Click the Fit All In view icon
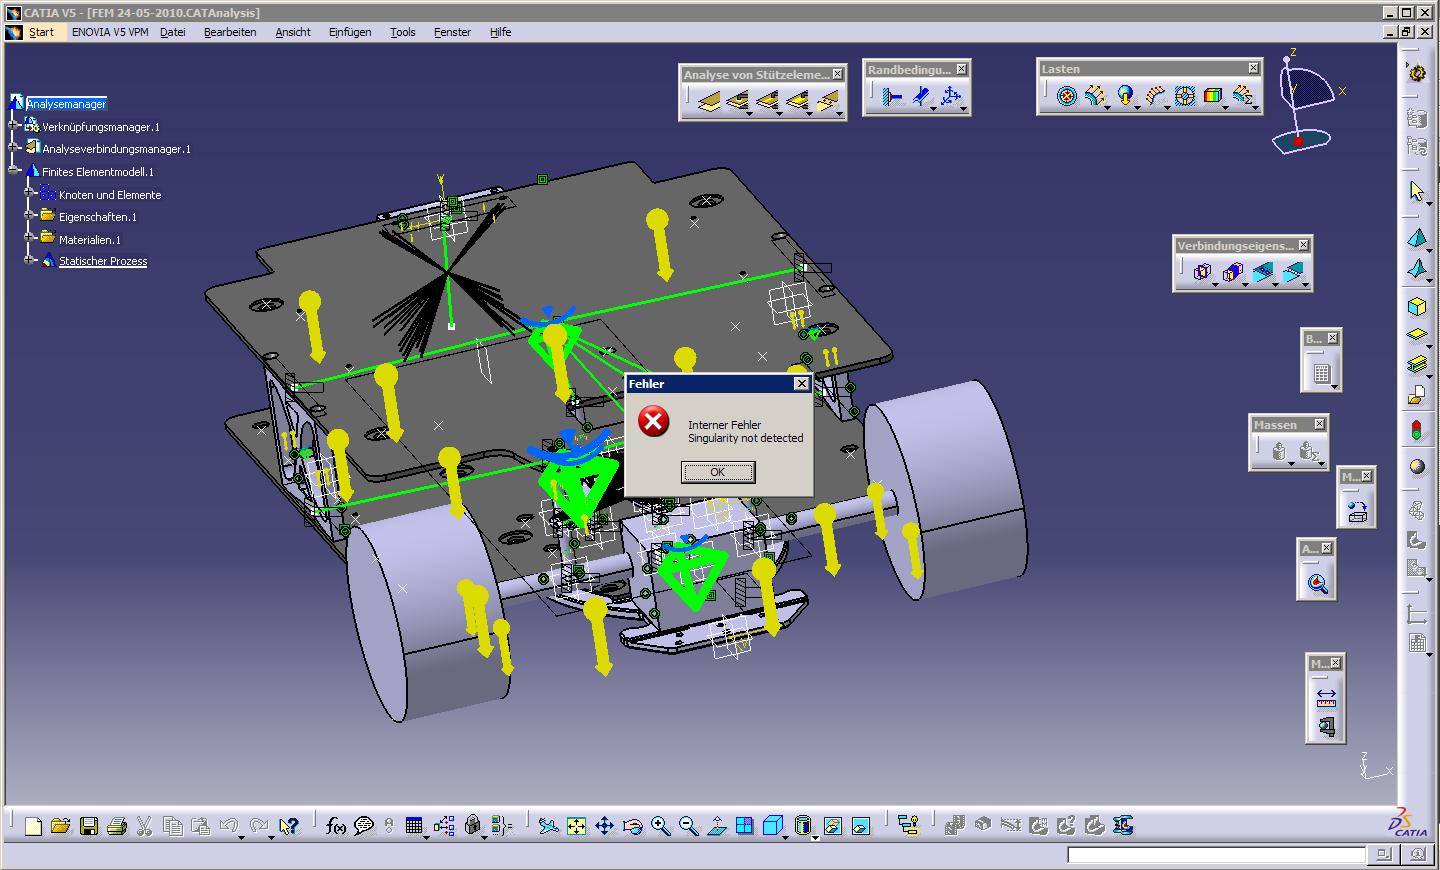Viewport: 1440px width, 870px height. click(576, 826)
